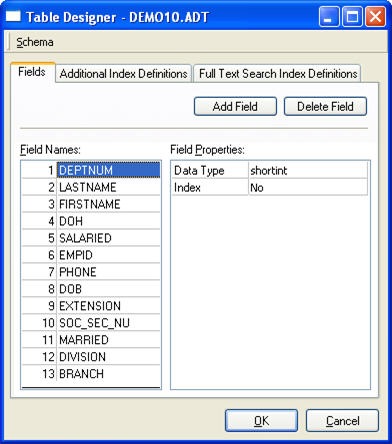
Task: Click row number 7 in field list
Action: click(39, 272)
